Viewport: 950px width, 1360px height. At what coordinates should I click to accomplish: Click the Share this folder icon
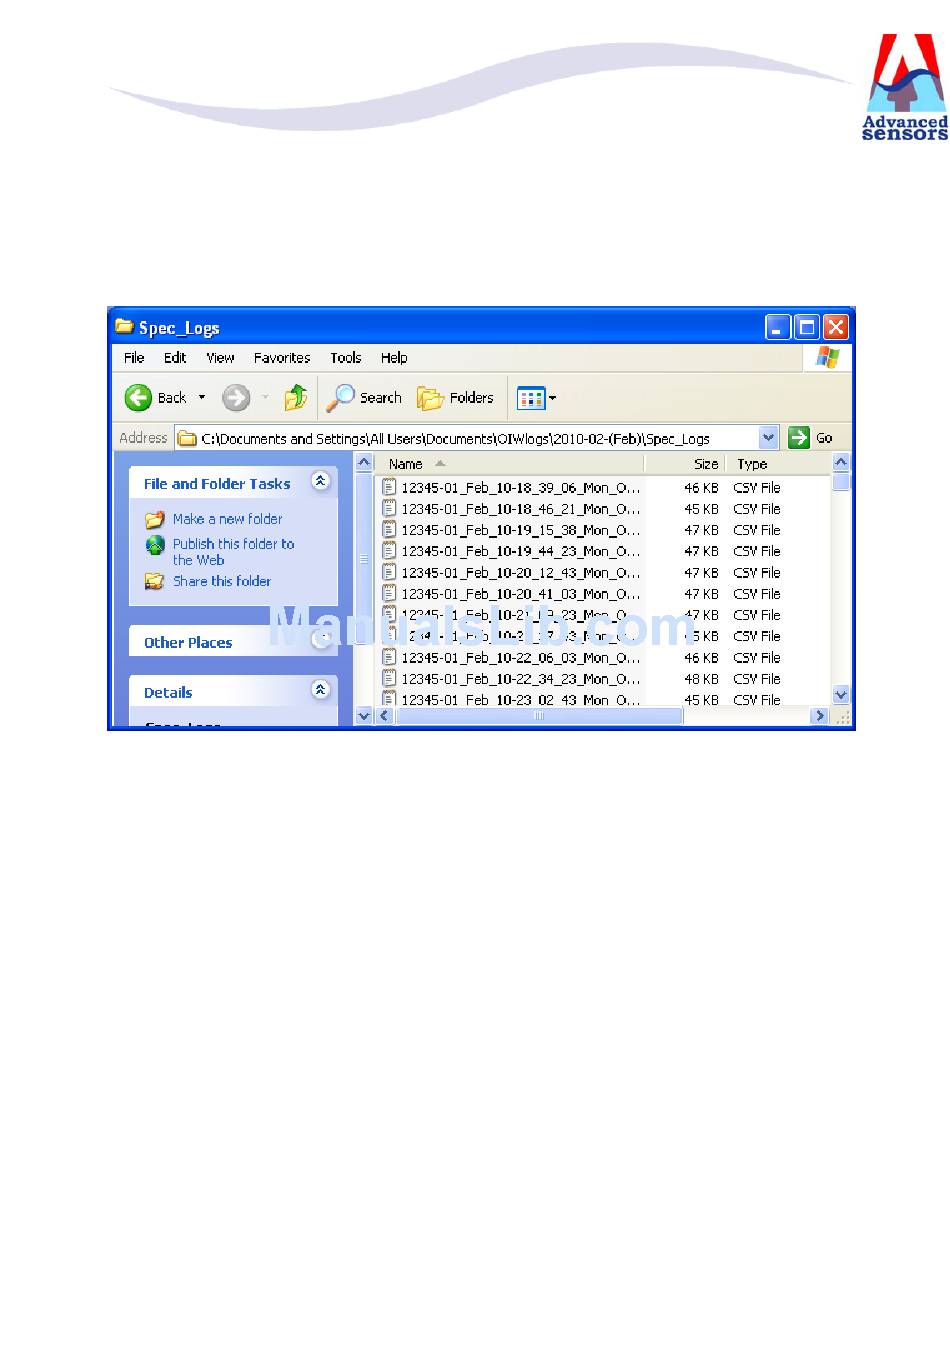point(154,581)
